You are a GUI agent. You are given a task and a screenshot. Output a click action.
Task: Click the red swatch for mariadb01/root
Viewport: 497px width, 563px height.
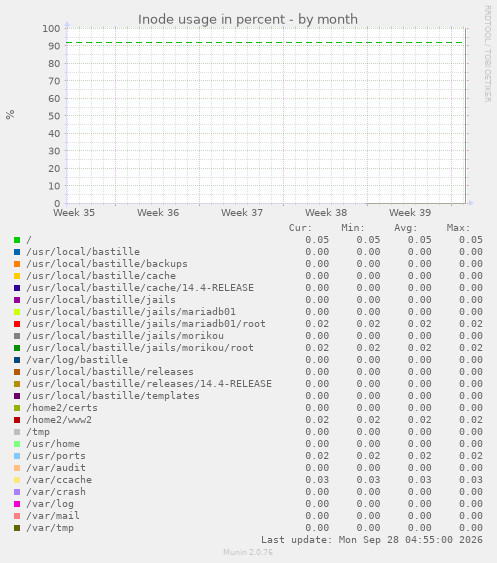17,324
